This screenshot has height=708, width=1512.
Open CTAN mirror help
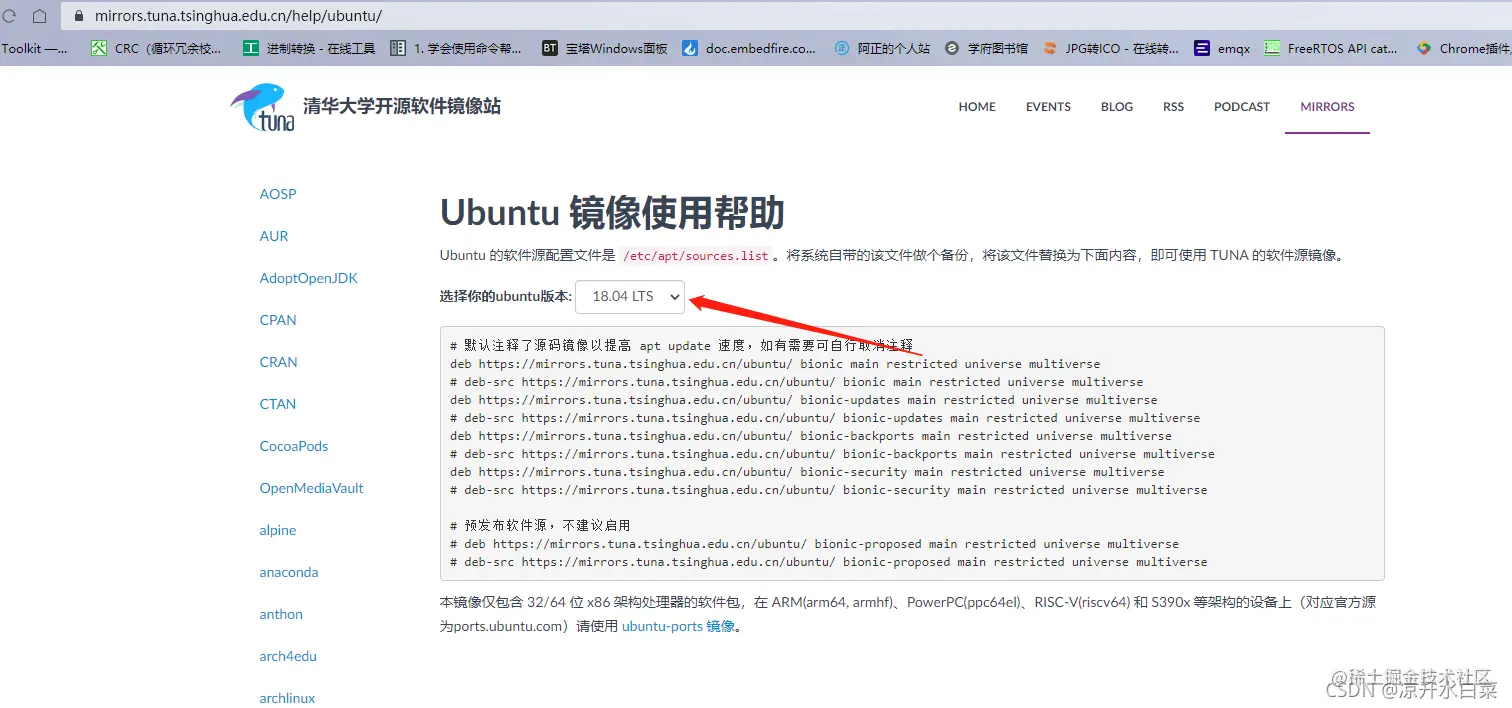(278, 404)
